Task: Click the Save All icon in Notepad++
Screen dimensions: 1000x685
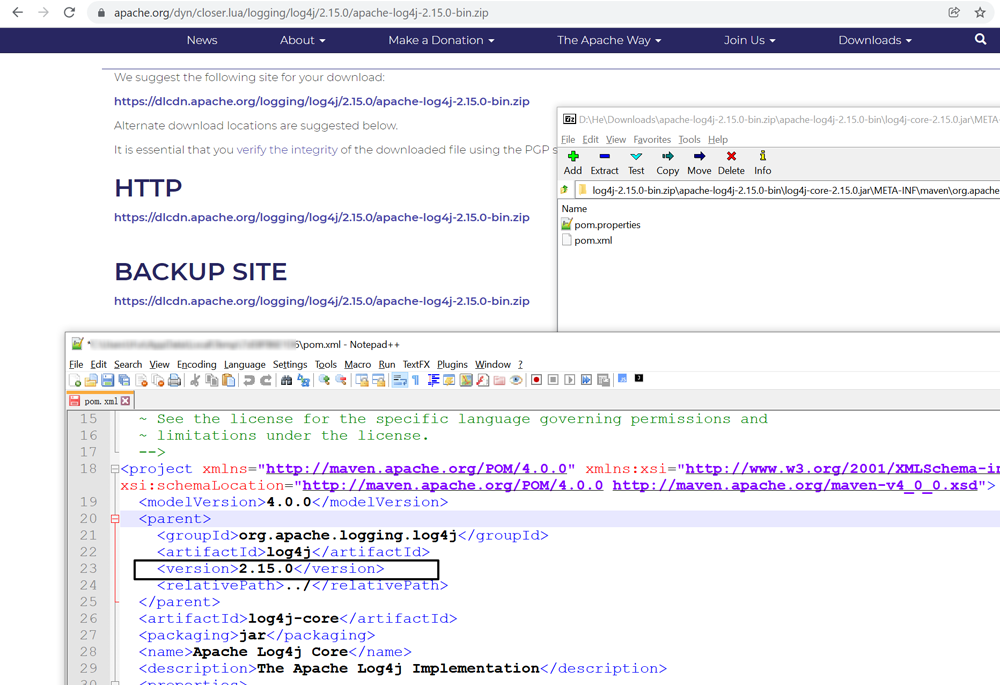Action: (x=124, y=381)
